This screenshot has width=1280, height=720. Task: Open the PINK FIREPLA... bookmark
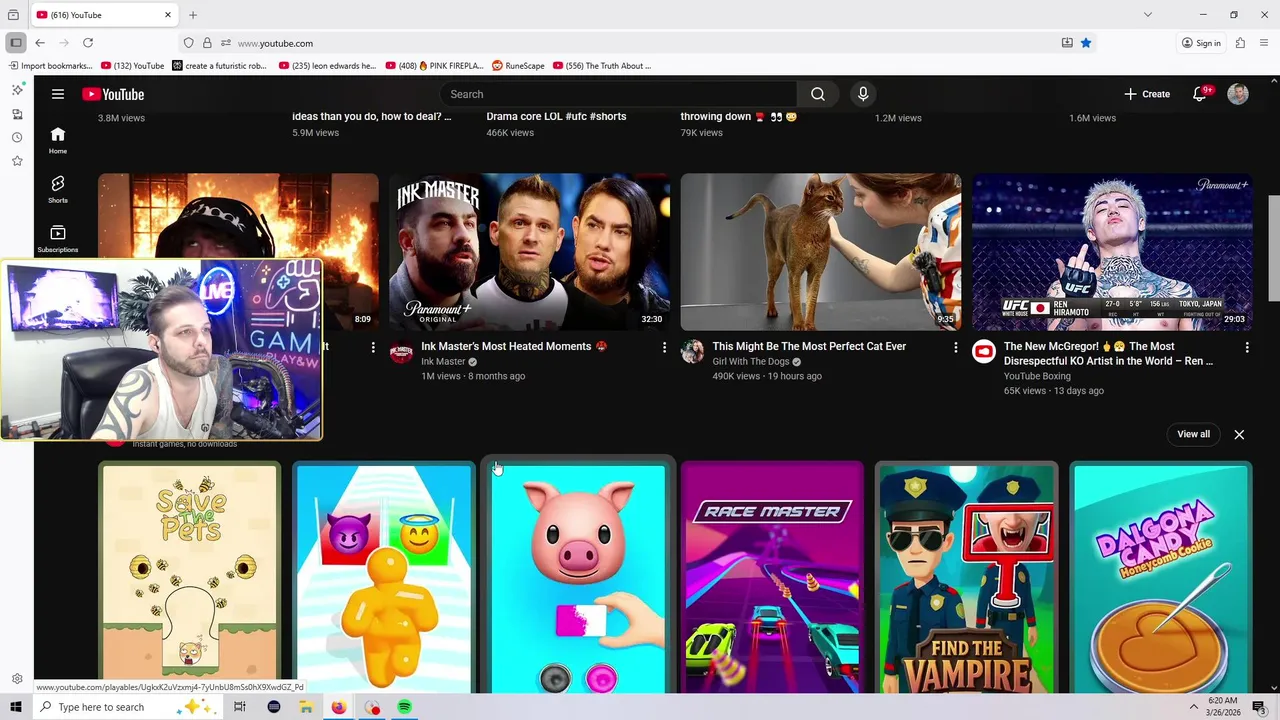(x=434, y=66)
